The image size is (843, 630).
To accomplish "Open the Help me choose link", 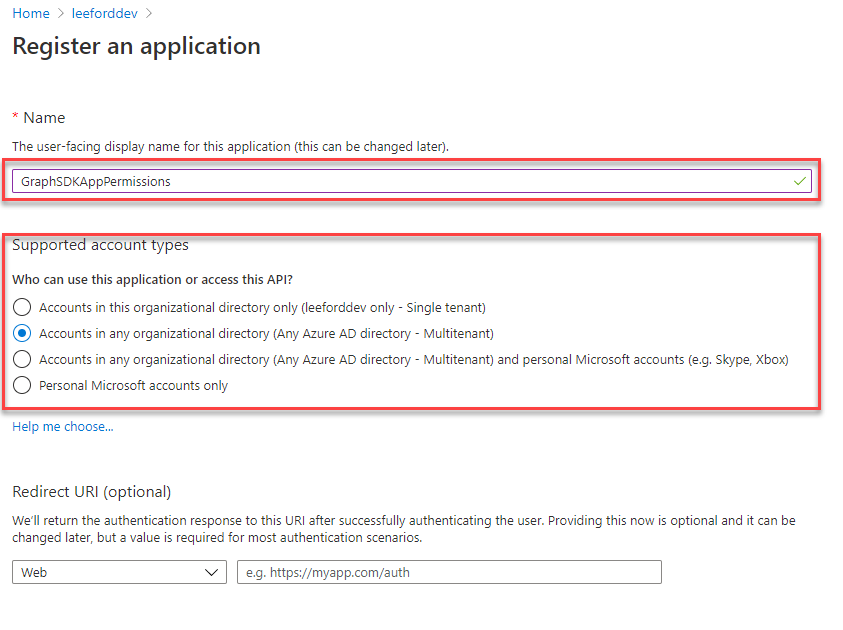I will pos(63,427).
